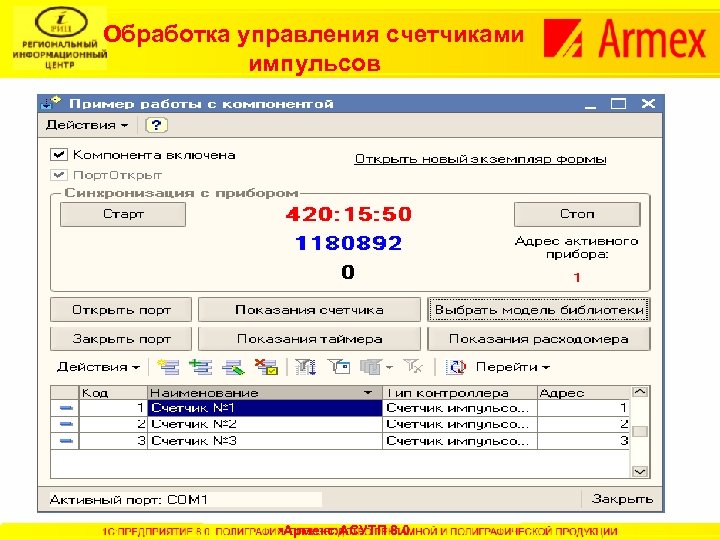Open the list toolbar Действия menu
The image size is (720, 540).
coord(98,367)
